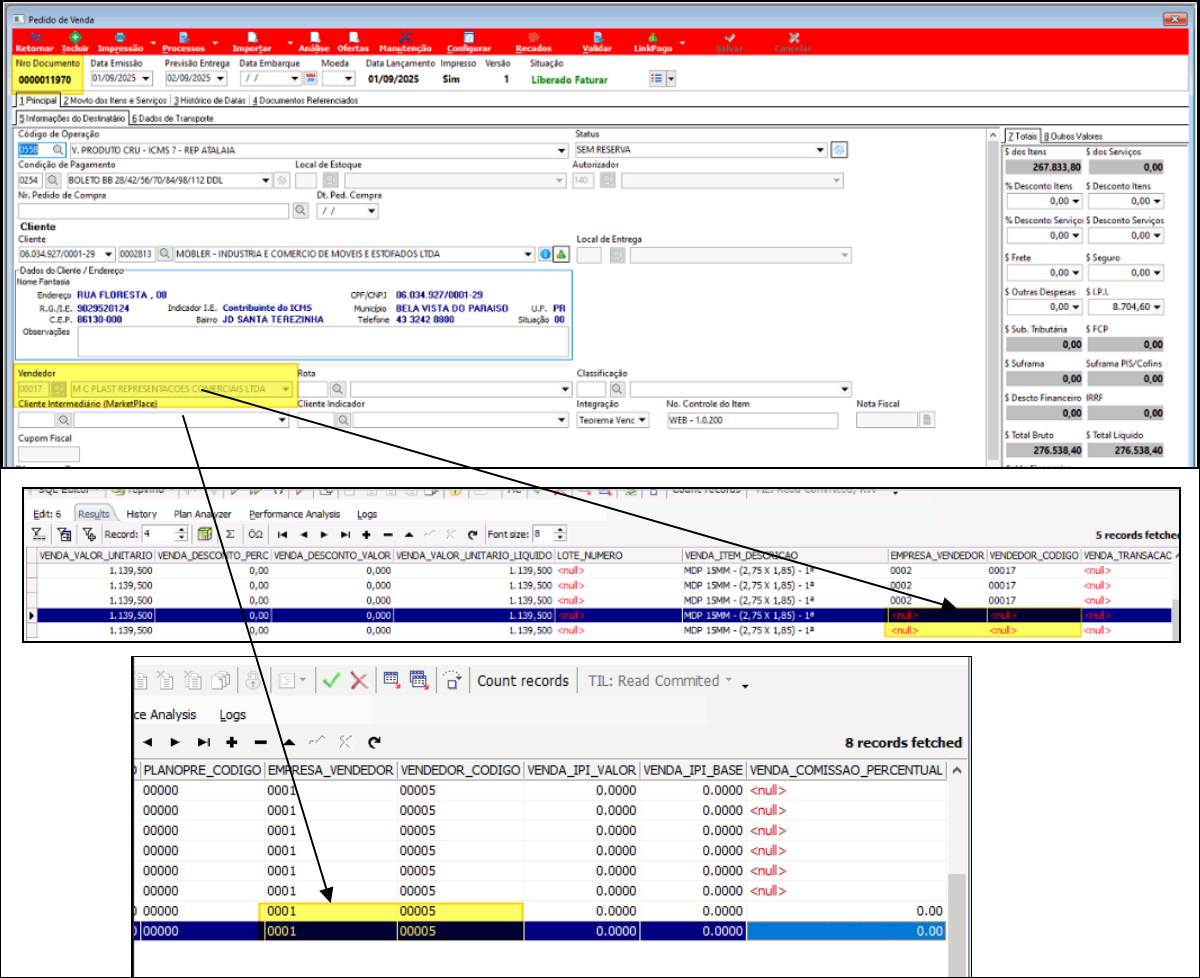Open Data Emissão date dropdown
Image resolution: width=1200 pixels, height=978 pixels.
click(147, 78)
